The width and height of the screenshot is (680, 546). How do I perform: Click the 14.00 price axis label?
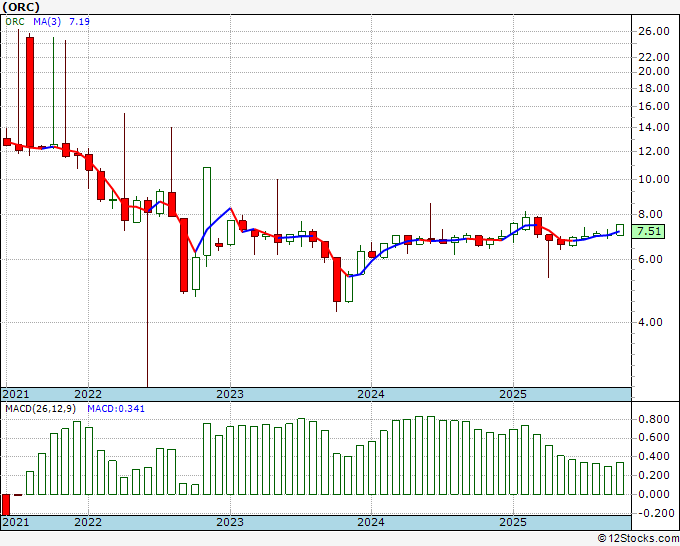click(x=654, y=127)
